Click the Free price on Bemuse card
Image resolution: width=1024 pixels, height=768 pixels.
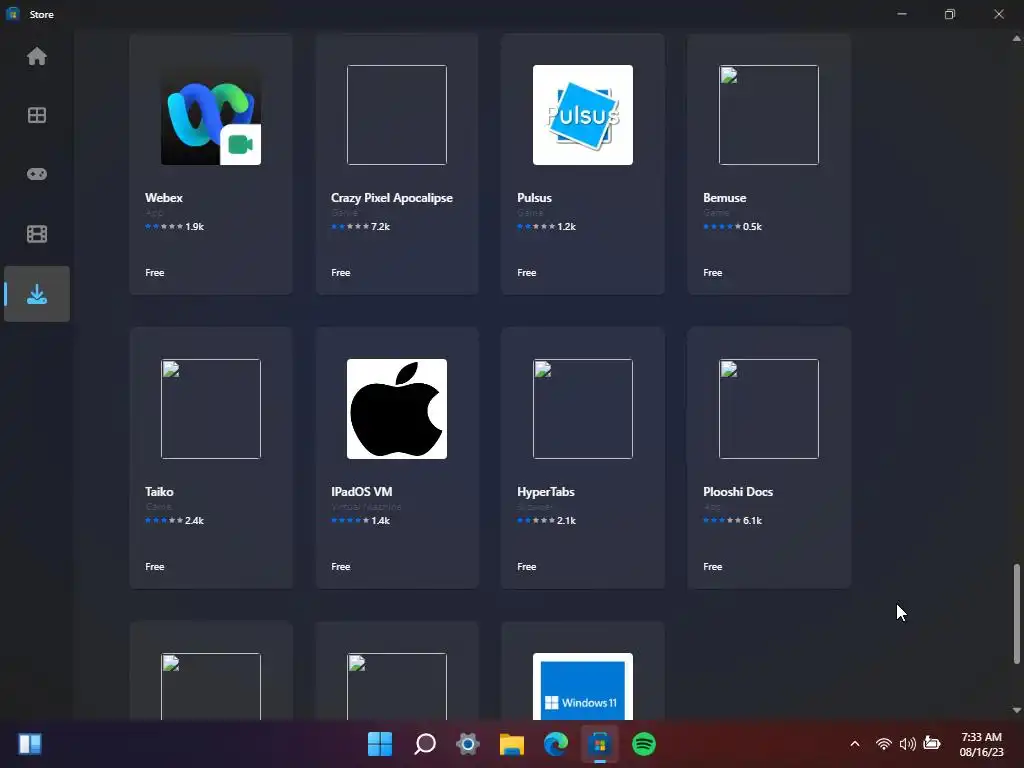[712, 273]
